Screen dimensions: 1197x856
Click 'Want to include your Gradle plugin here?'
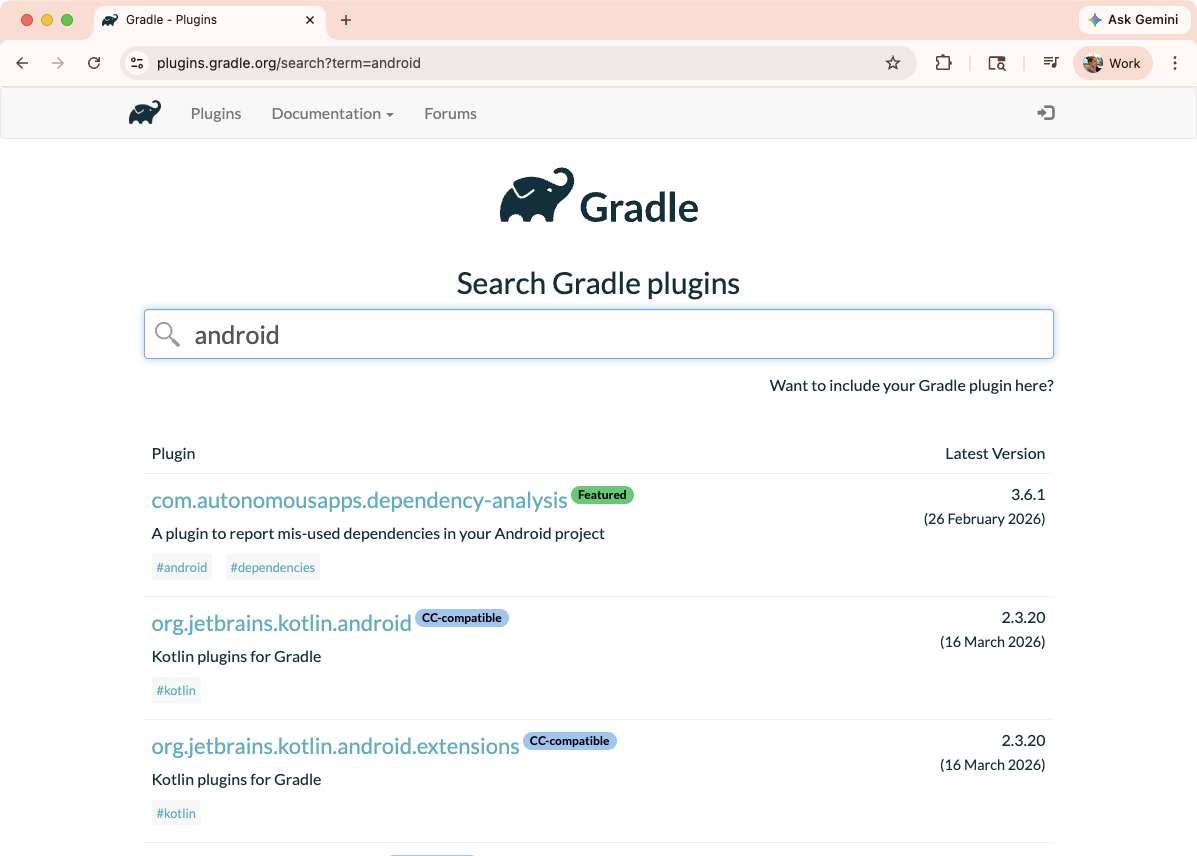911,385
